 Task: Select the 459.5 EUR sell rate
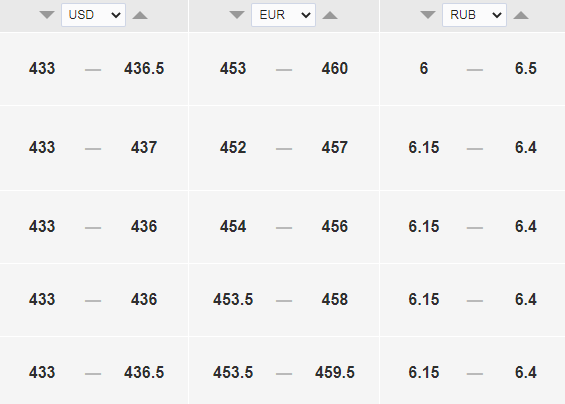[335, 372]
